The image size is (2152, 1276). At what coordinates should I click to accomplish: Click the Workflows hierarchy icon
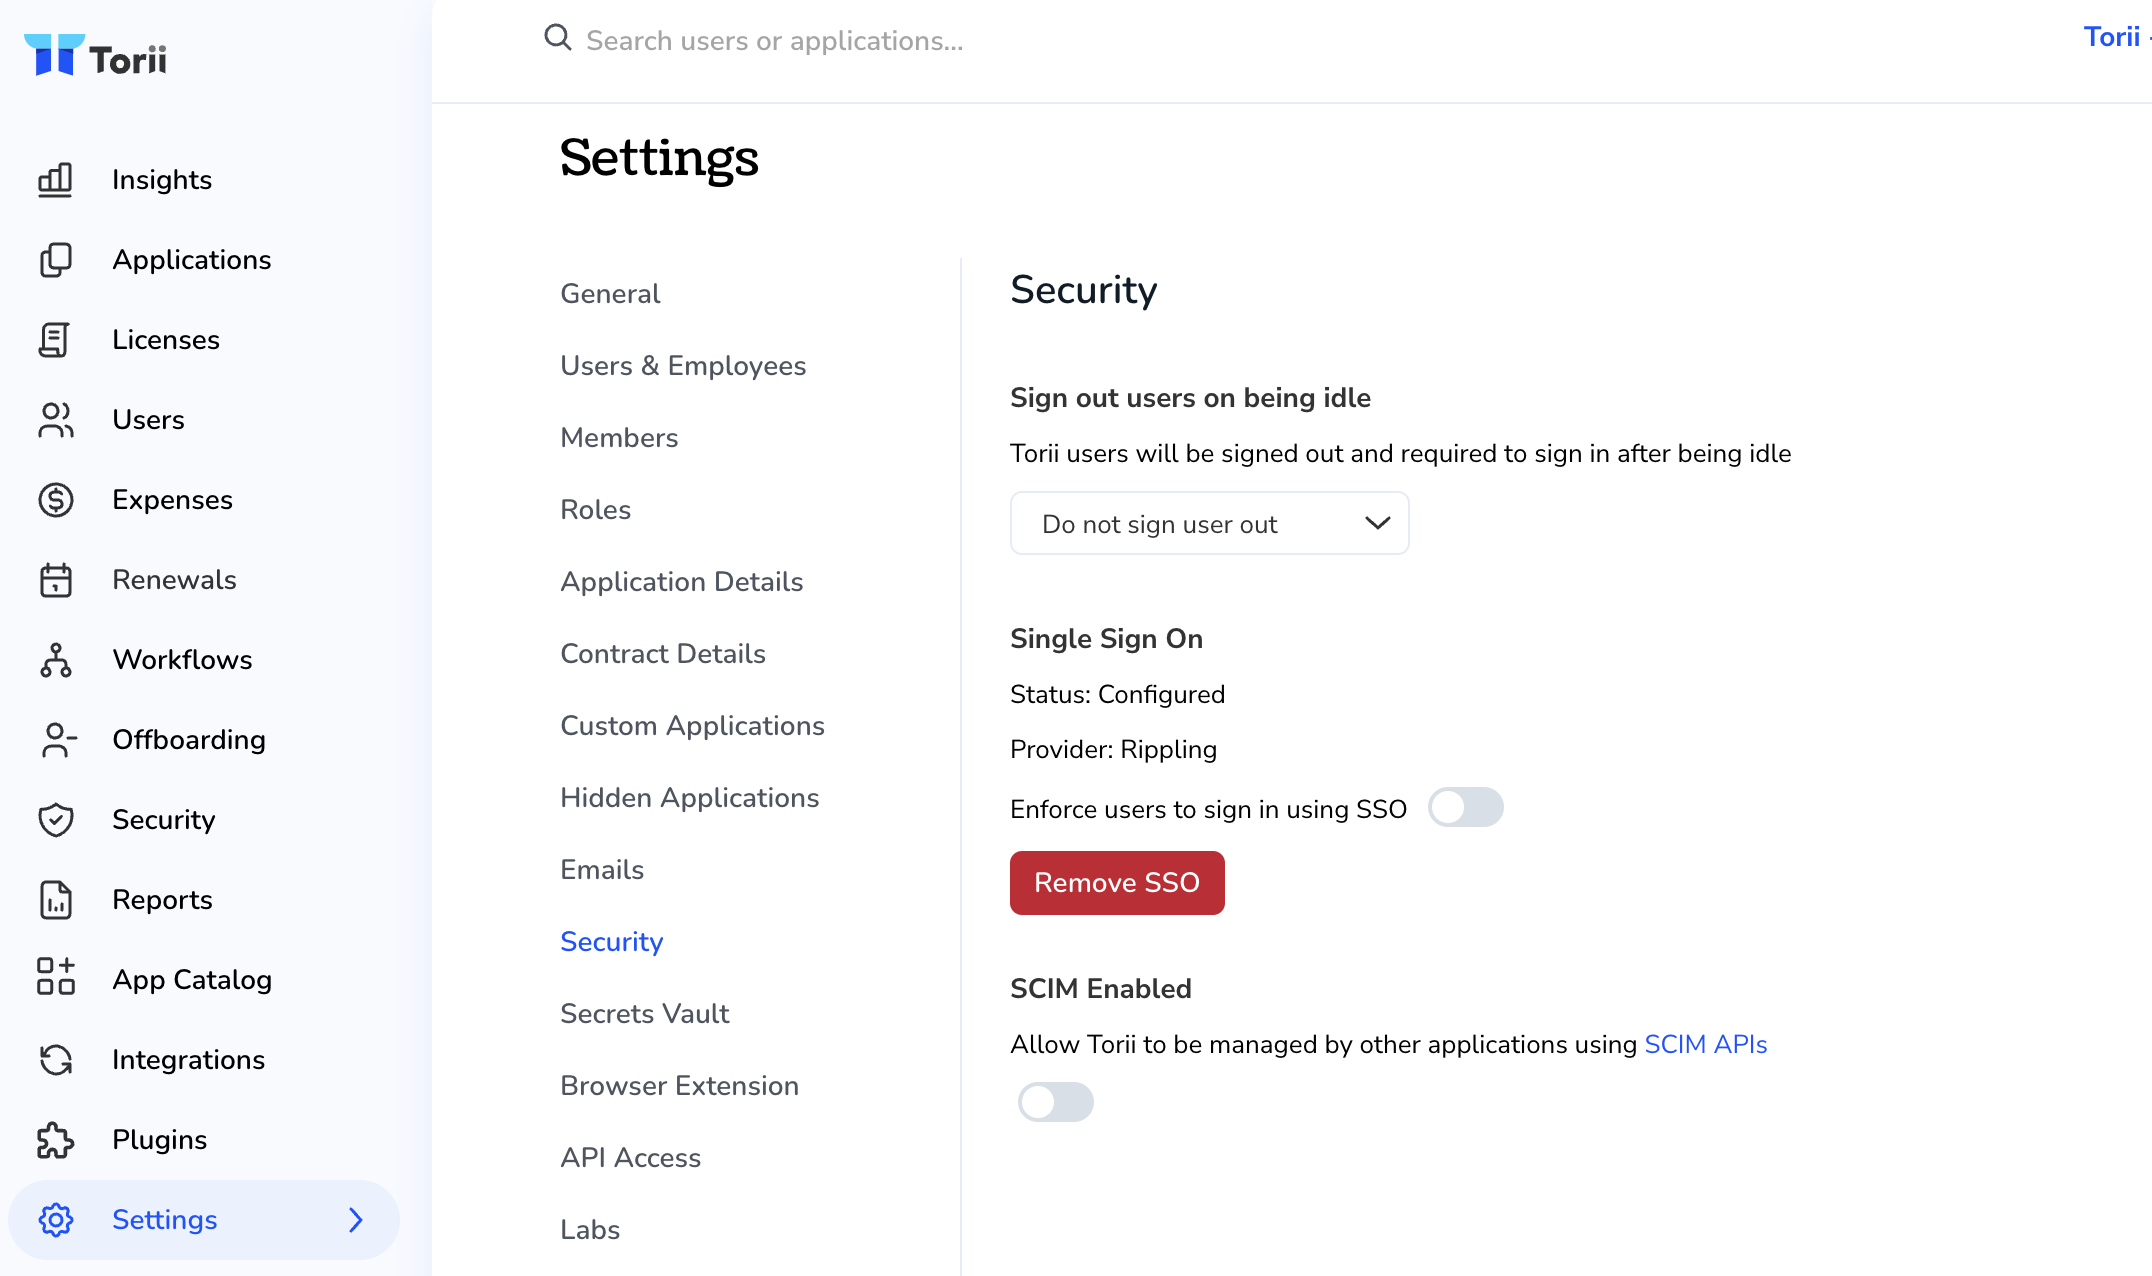pyautogui.click(x=56, y=660)
